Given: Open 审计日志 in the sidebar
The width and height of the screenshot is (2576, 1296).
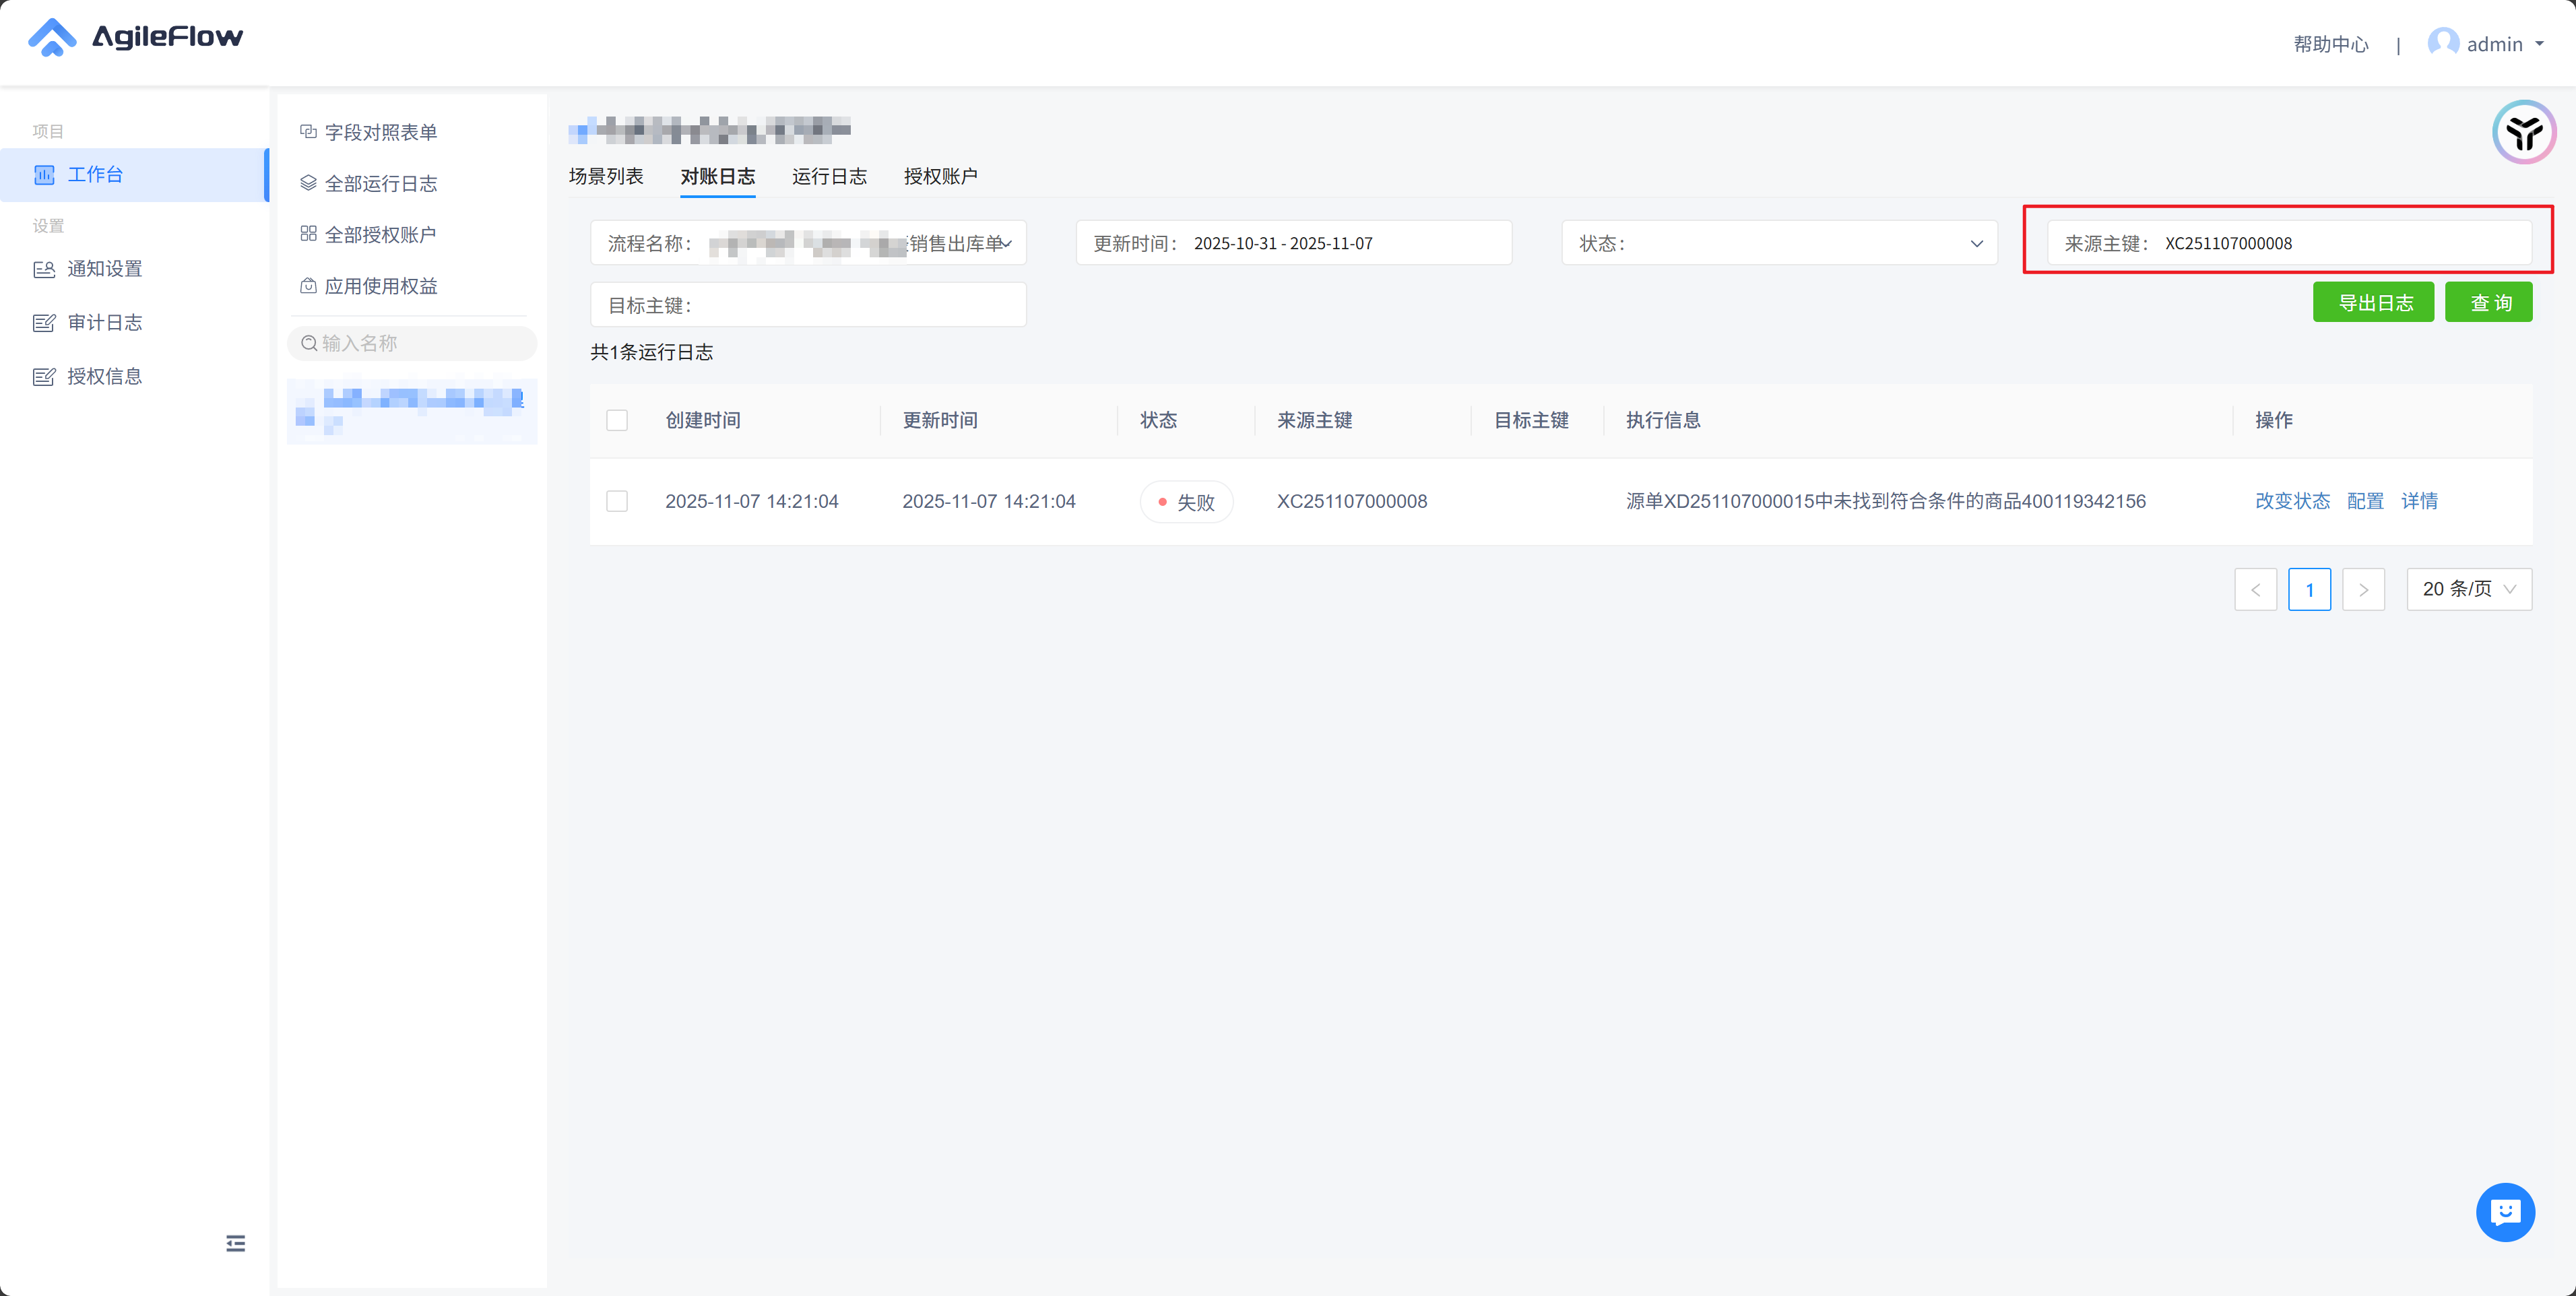Looking at the screenshot, I should (104, 322).
